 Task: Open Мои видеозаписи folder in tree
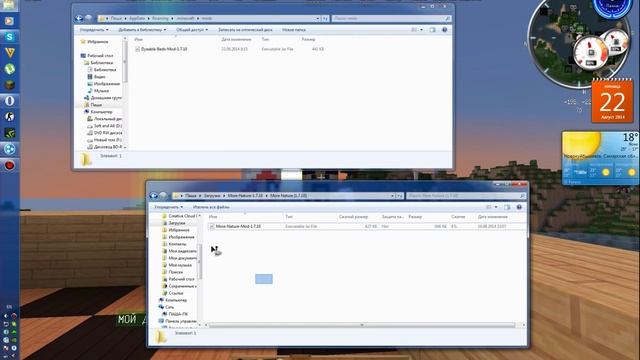click(179, 251)
